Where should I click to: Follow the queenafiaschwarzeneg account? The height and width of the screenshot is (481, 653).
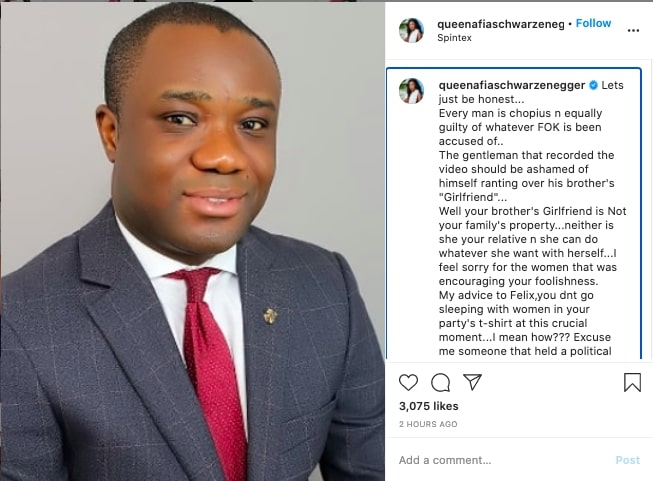pyautogui.click(x=593, y=23)
